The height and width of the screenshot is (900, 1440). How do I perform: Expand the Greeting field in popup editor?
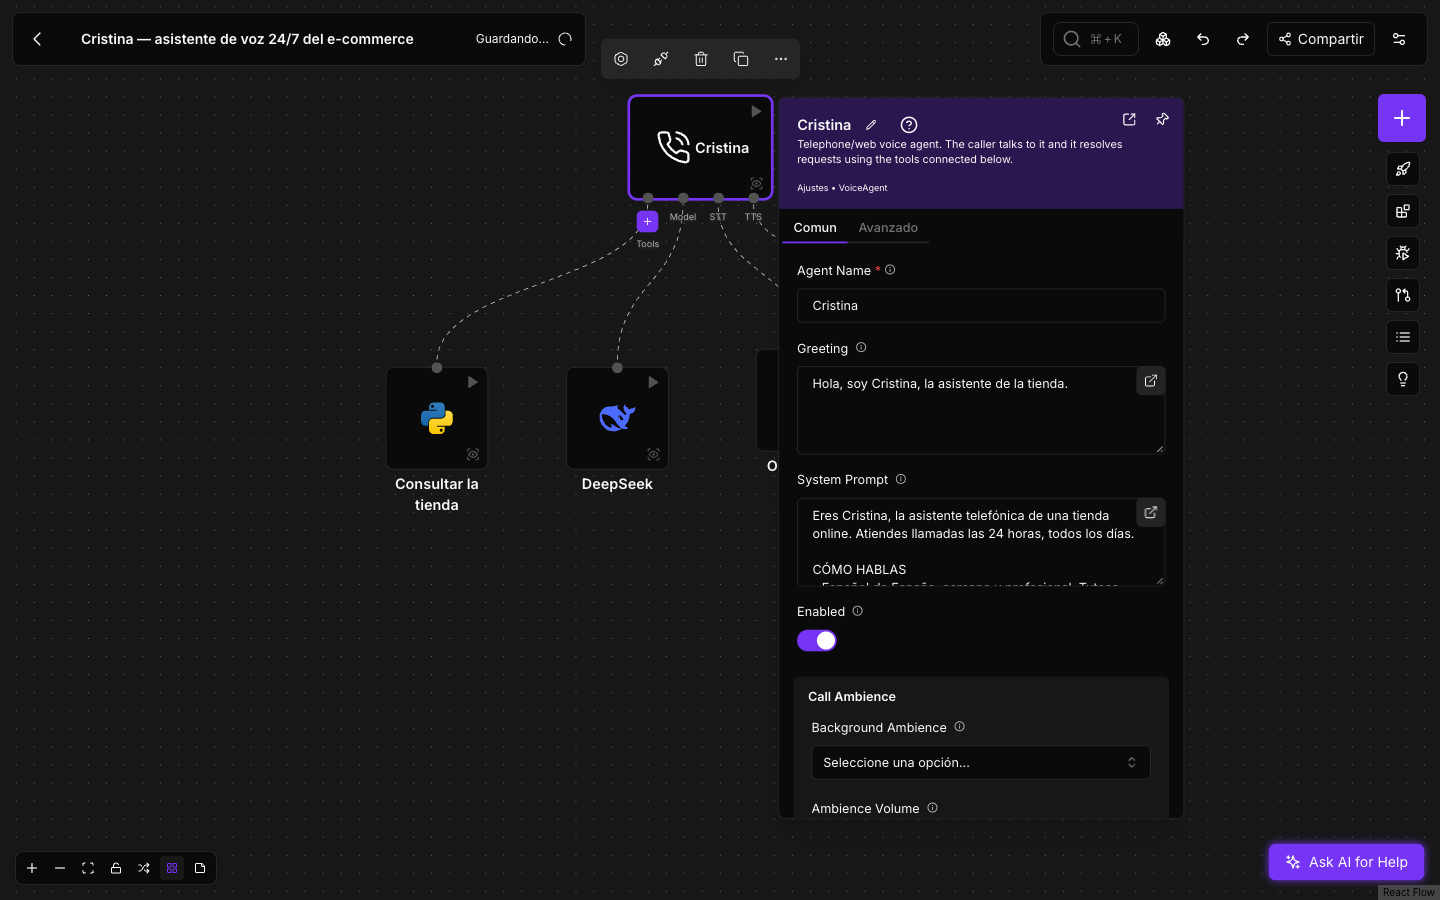[x=1151, y=381]
